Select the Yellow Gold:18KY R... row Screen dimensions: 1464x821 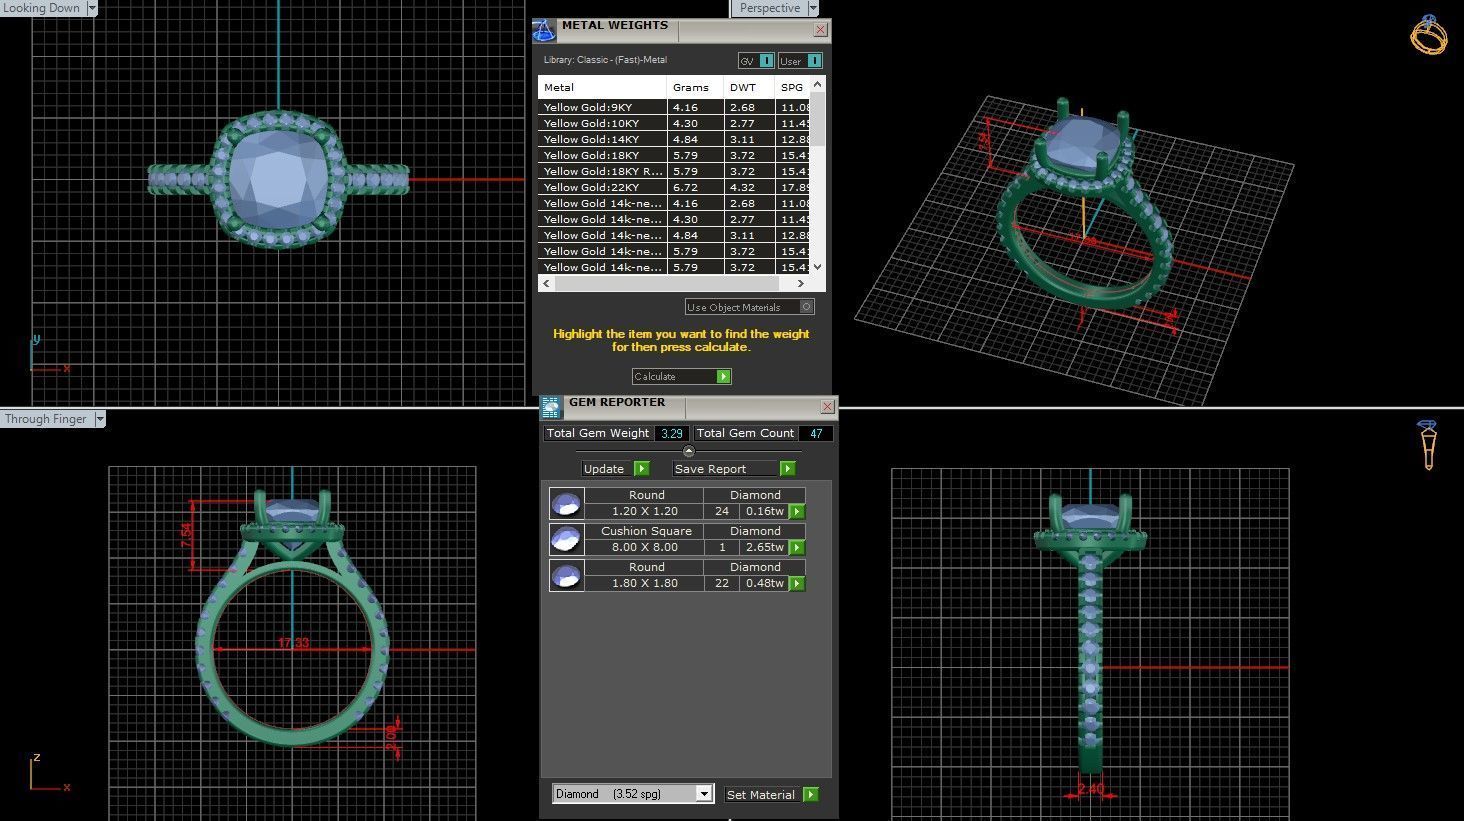[675, 171]
